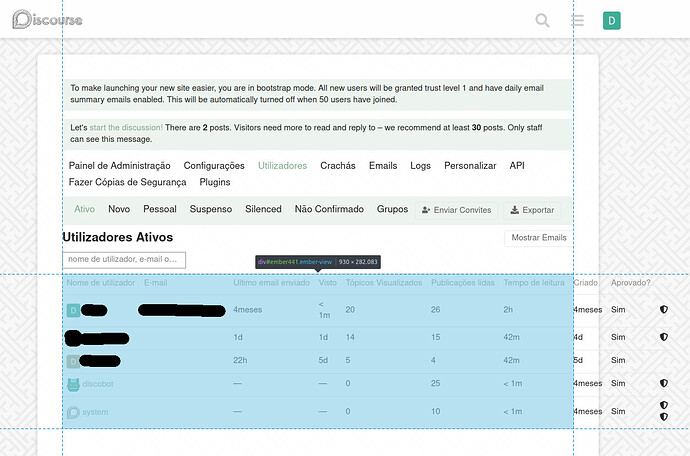Click the shield icon in the 2h row
Image resolution: width=690 pixels, height=456 pixels.
coord(664,309)
